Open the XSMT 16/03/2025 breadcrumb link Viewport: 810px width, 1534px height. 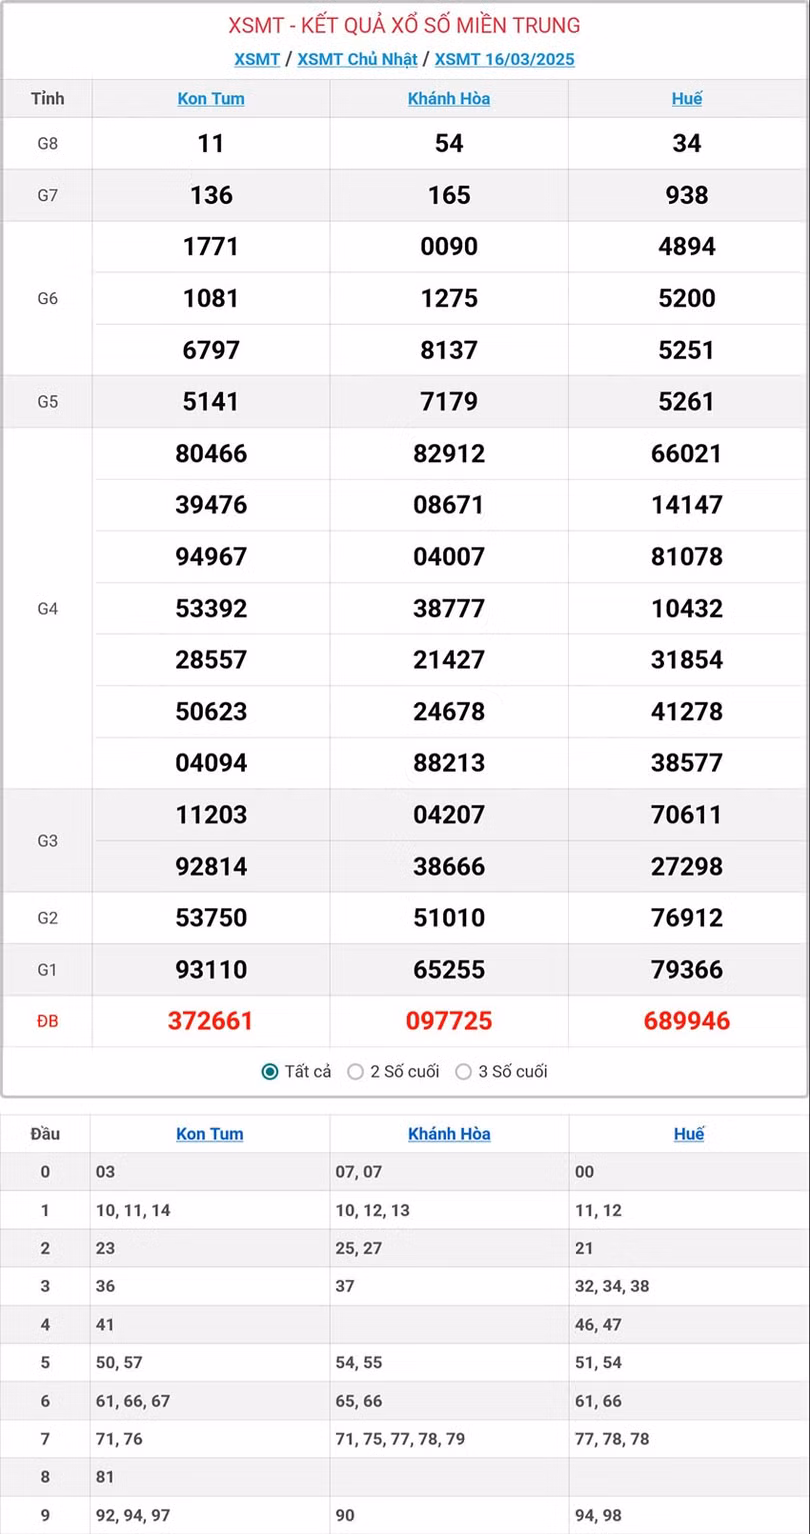point(504,59)
